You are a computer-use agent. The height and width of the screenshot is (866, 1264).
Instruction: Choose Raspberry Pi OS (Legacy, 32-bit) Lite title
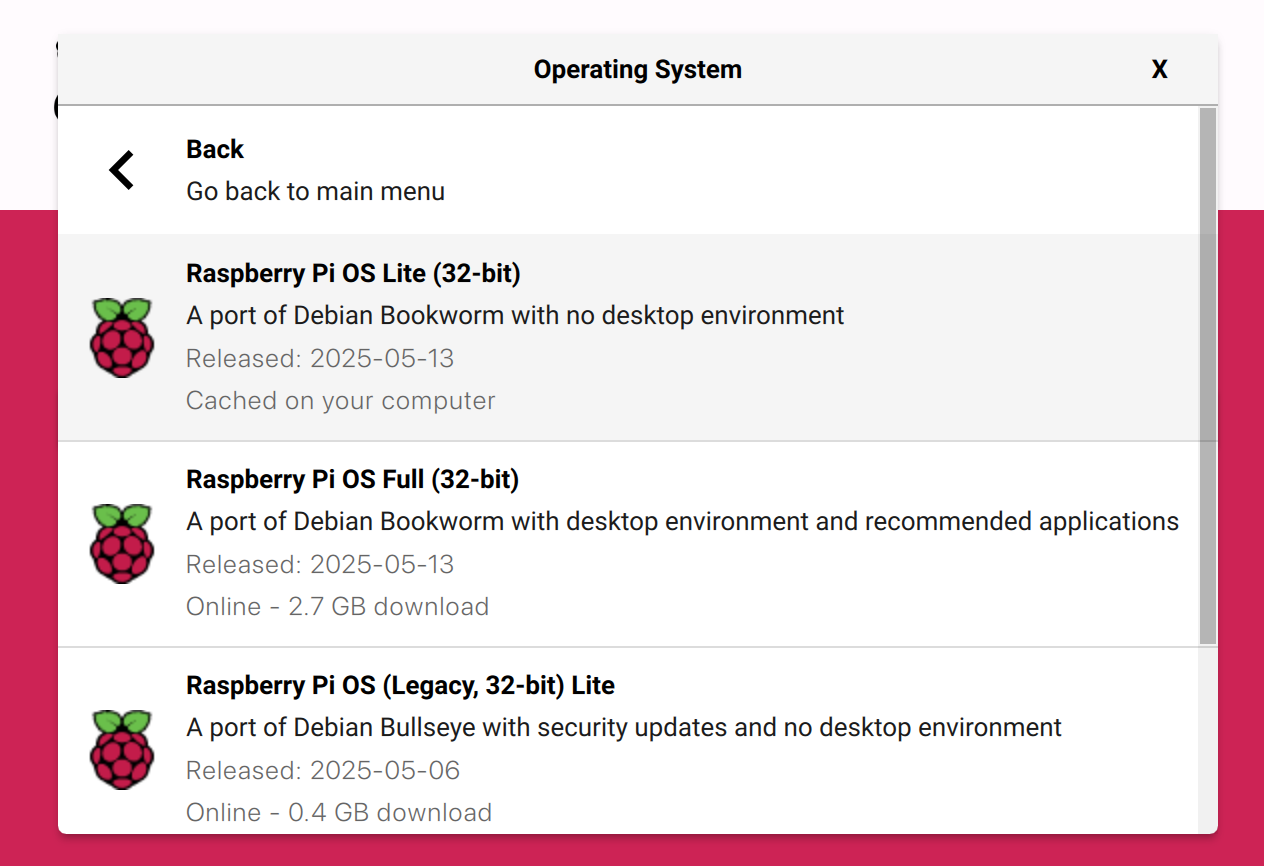tap(400, 685)
